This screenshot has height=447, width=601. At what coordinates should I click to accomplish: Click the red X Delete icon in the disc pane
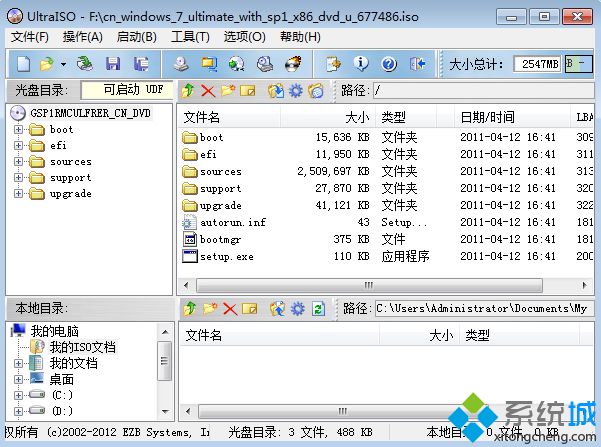(x=208, y=91)
